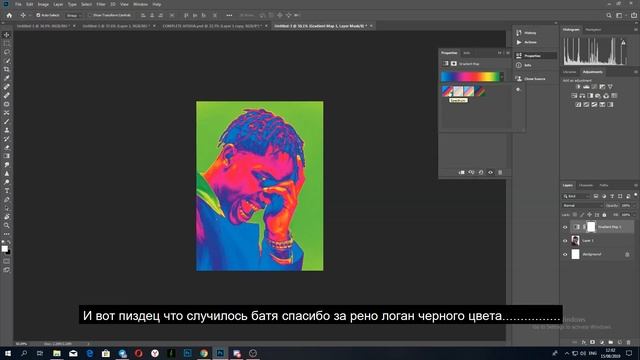Add layer style fx in Layers panel
This screenshot has height=360, width=640.
(584, 342)
